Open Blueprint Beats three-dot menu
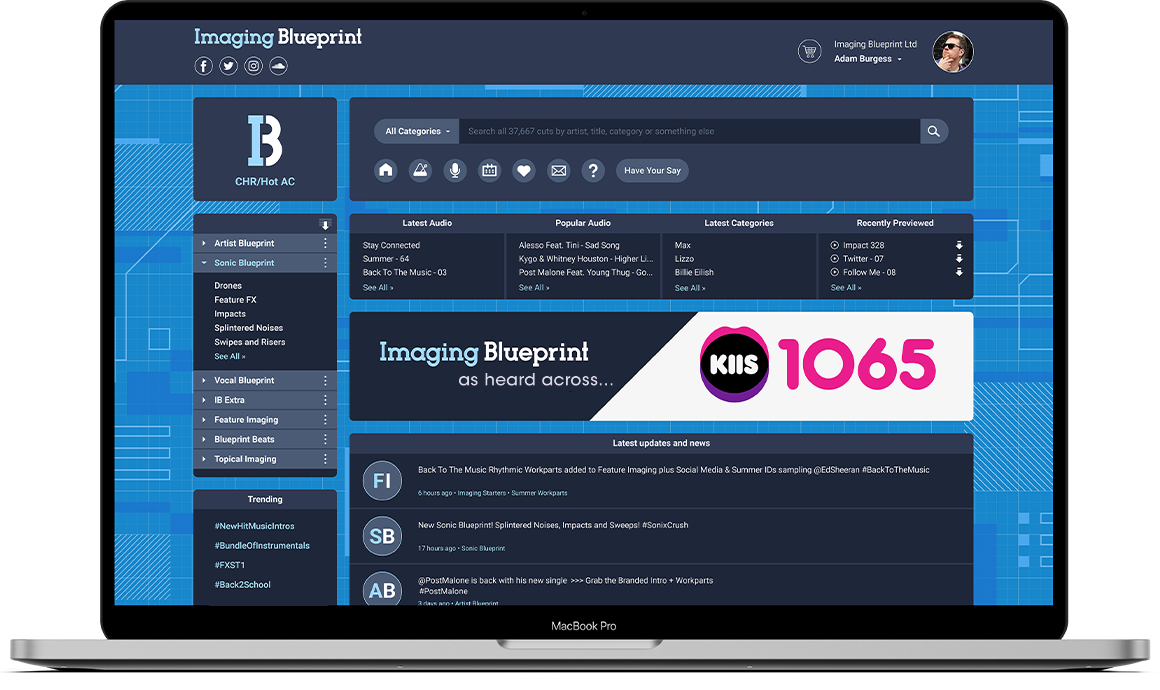 point(325,439)
